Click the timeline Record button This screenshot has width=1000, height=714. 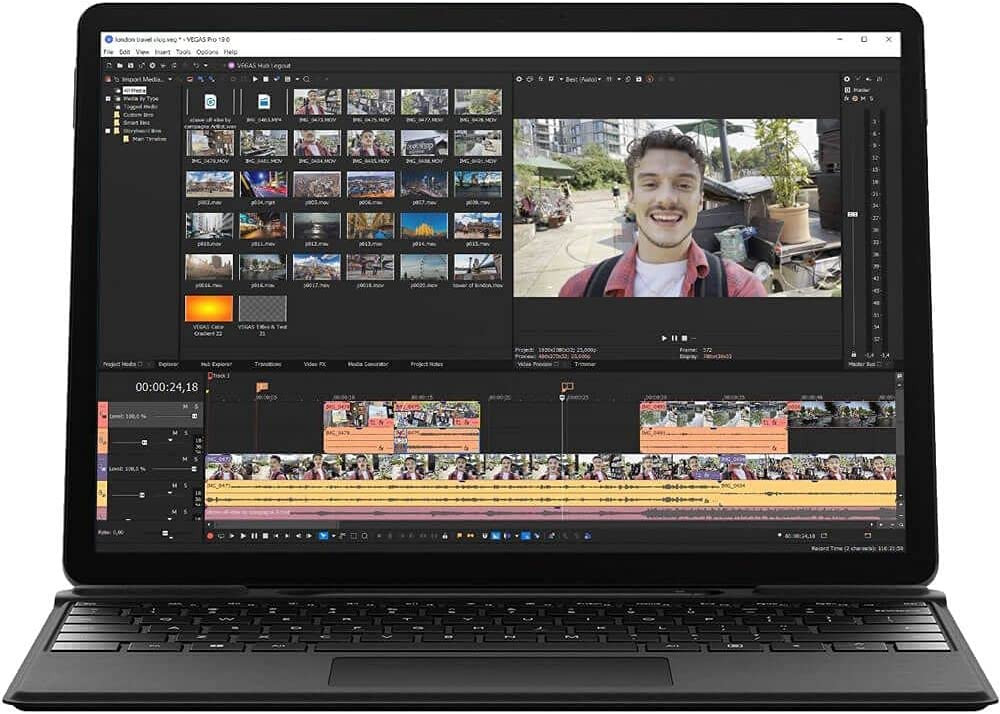coord(210,536)
